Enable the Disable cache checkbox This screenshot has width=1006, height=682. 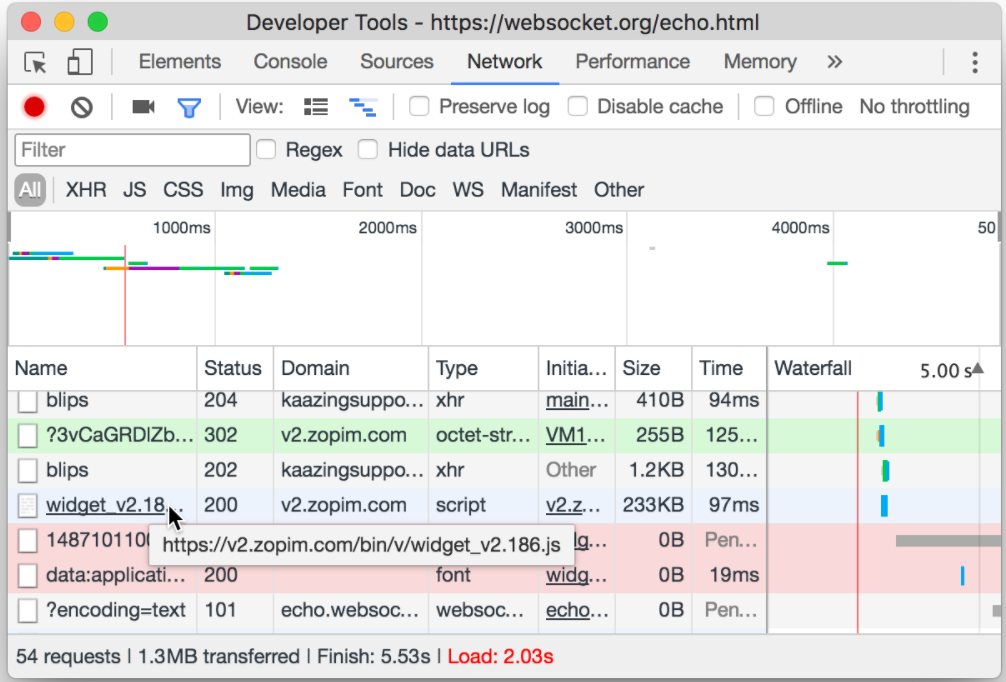(577, 106)
